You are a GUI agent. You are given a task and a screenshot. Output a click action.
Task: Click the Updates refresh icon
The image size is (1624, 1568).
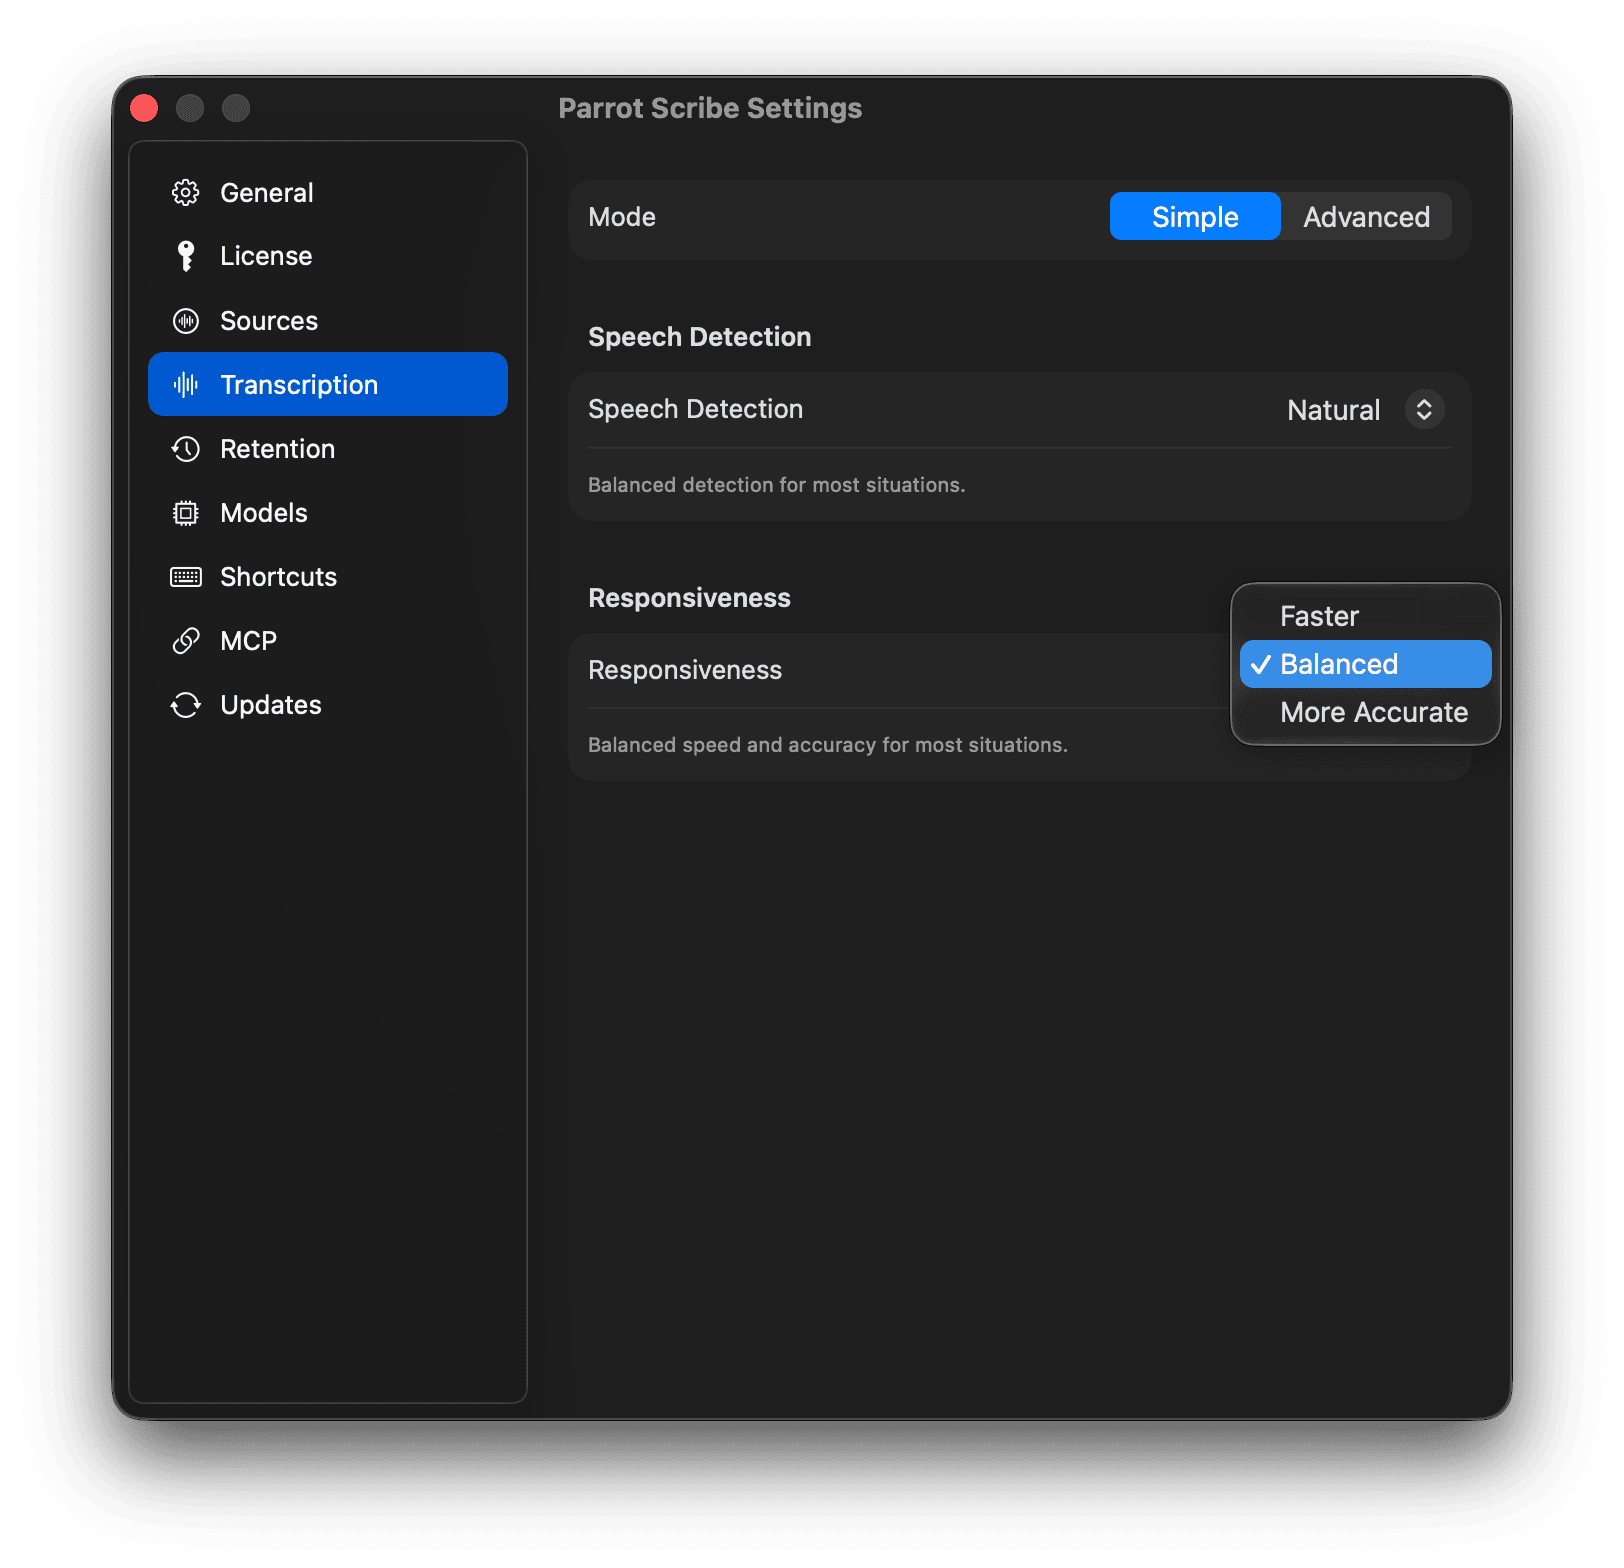(186, 704)
